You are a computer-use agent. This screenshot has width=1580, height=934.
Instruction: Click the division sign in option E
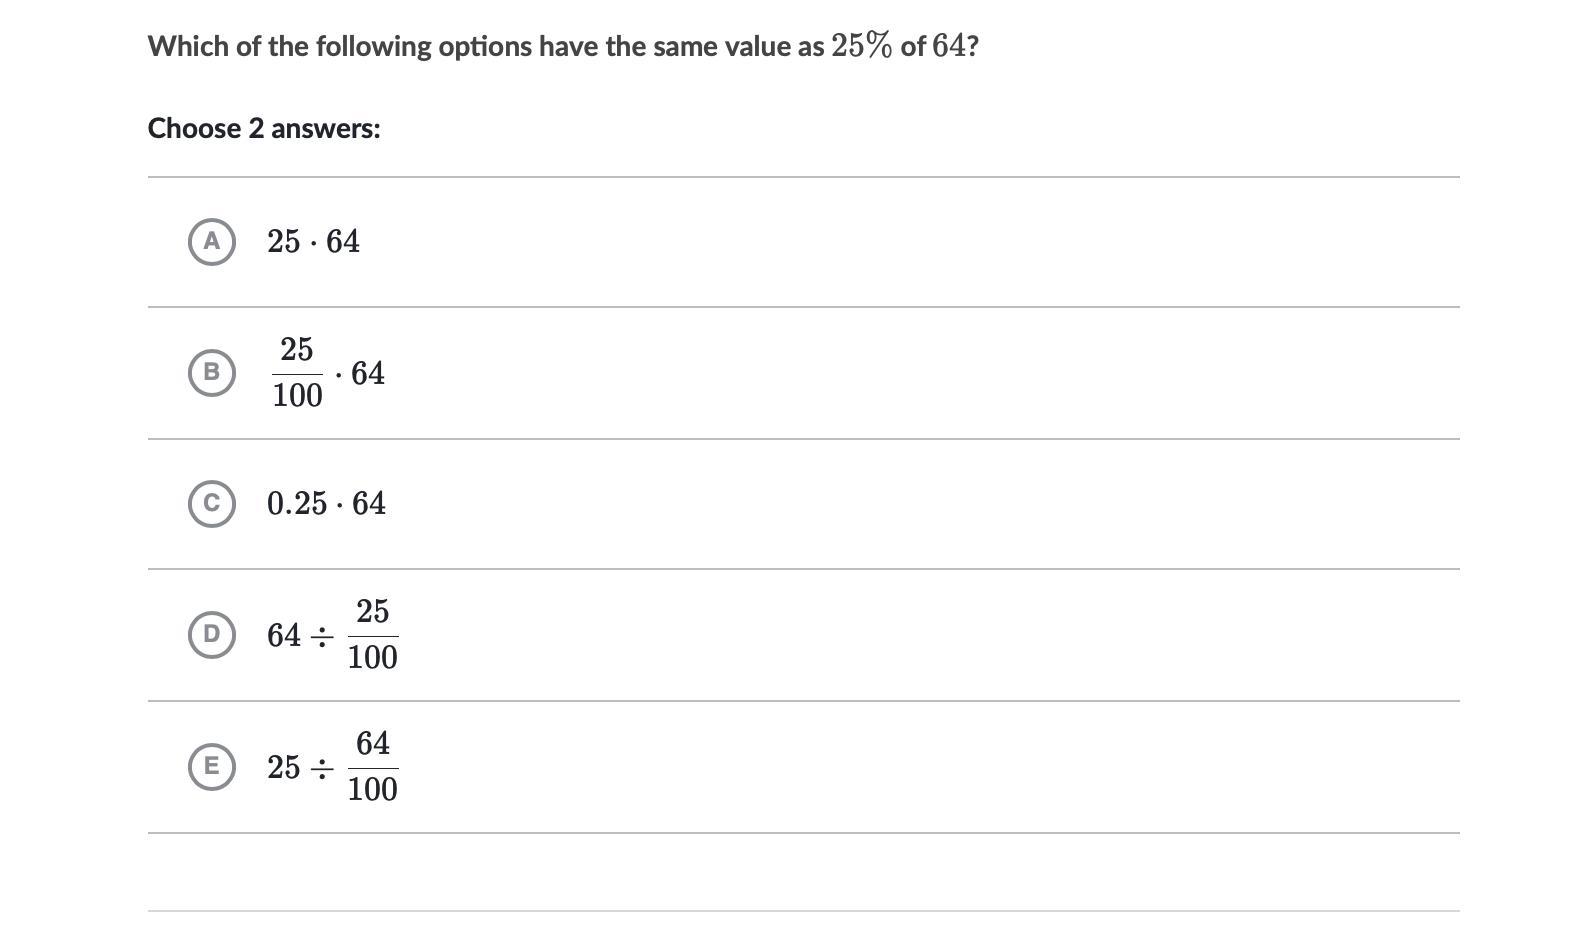click(321, 769)
